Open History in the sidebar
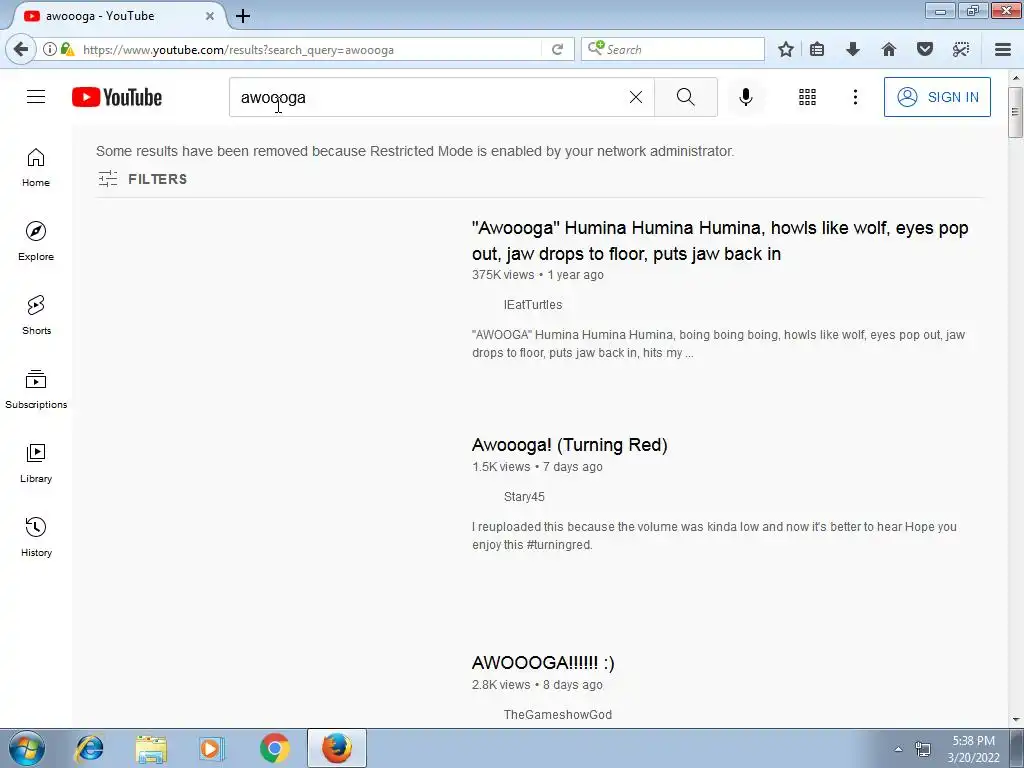1024x768 pixels. pyautogui.click(x=36, y=537)
